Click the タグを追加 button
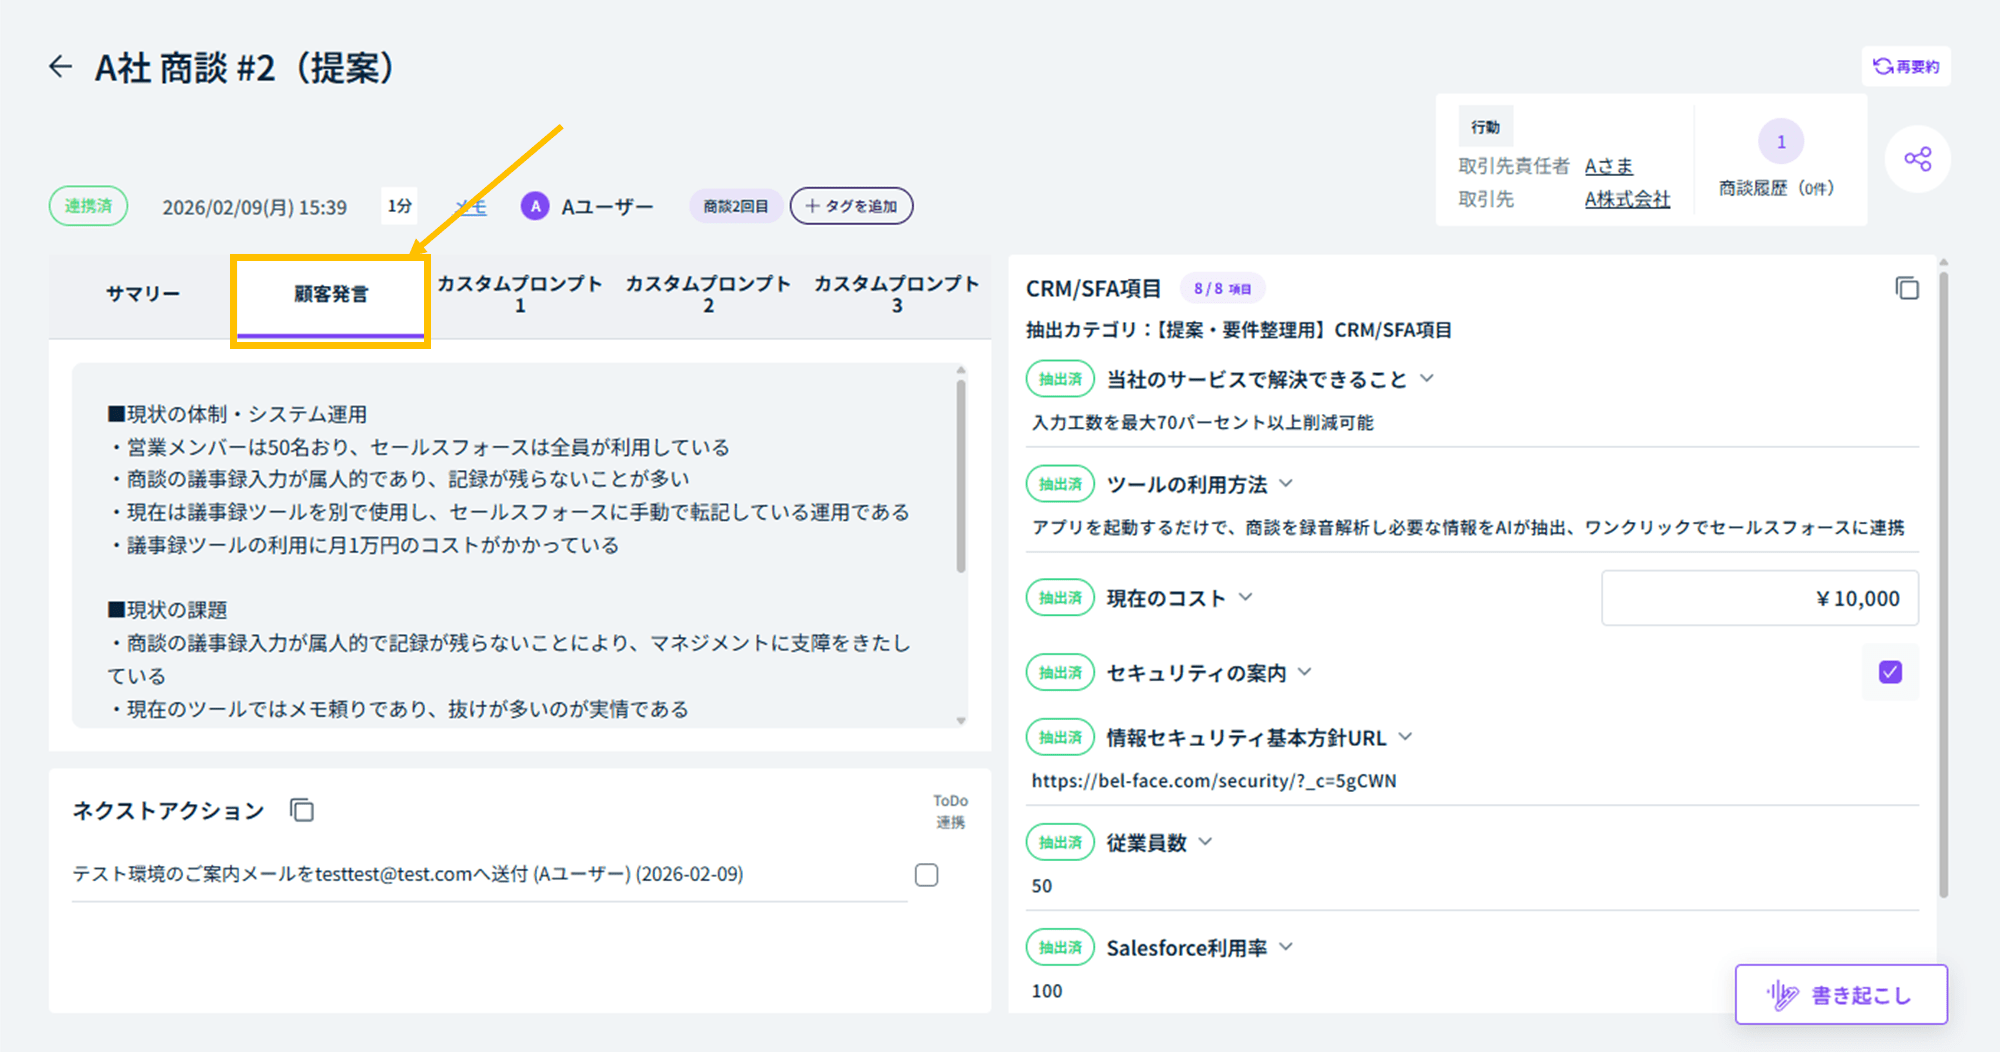The image size is (2000, 1052). click(x=851, y=206)
